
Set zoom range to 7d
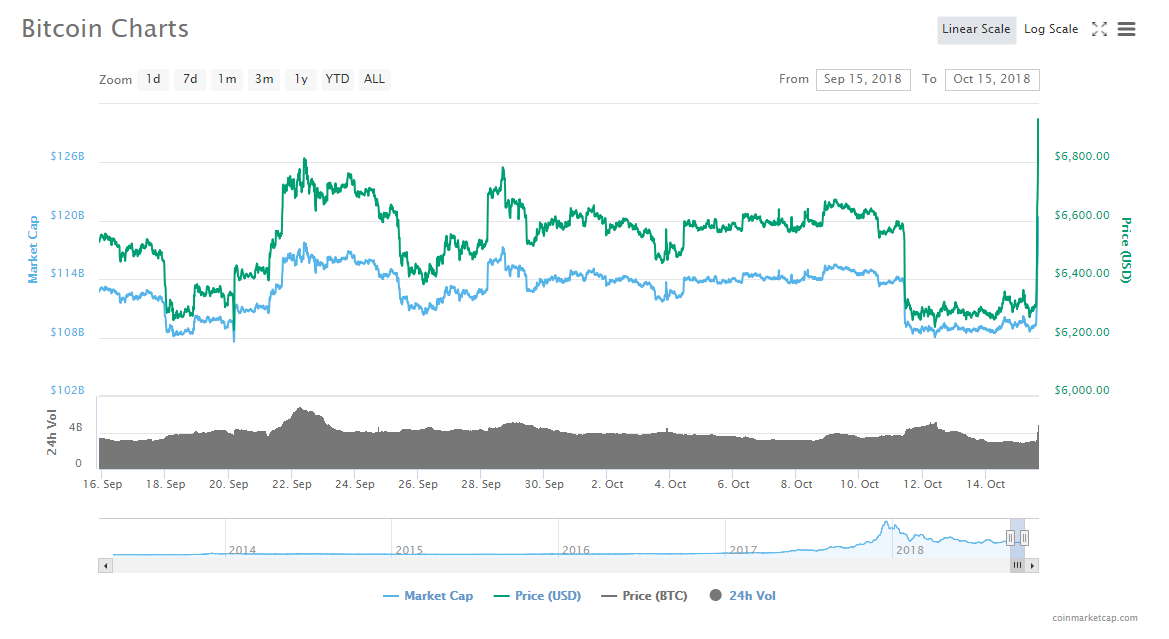pyautogui.click(x=190, y=79)
